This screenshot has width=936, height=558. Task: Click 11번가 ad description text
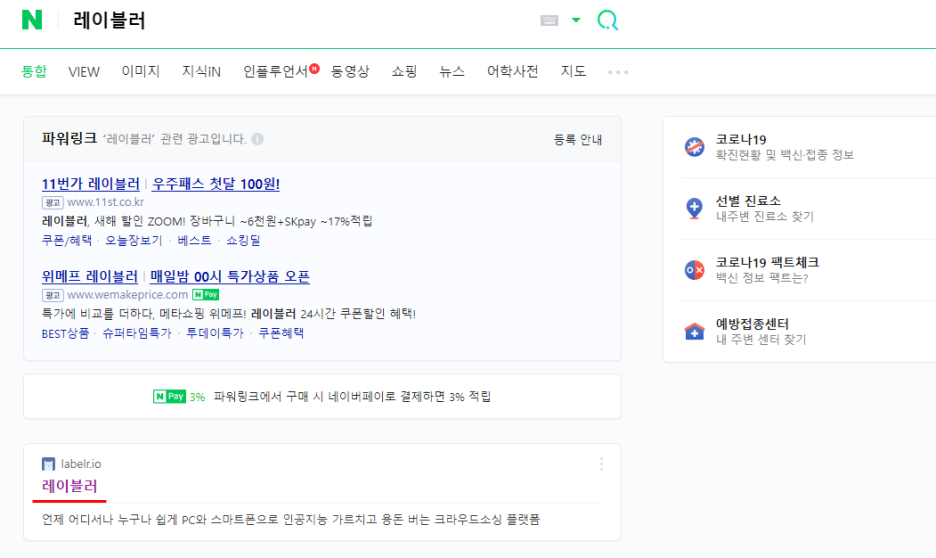[207, 221]
